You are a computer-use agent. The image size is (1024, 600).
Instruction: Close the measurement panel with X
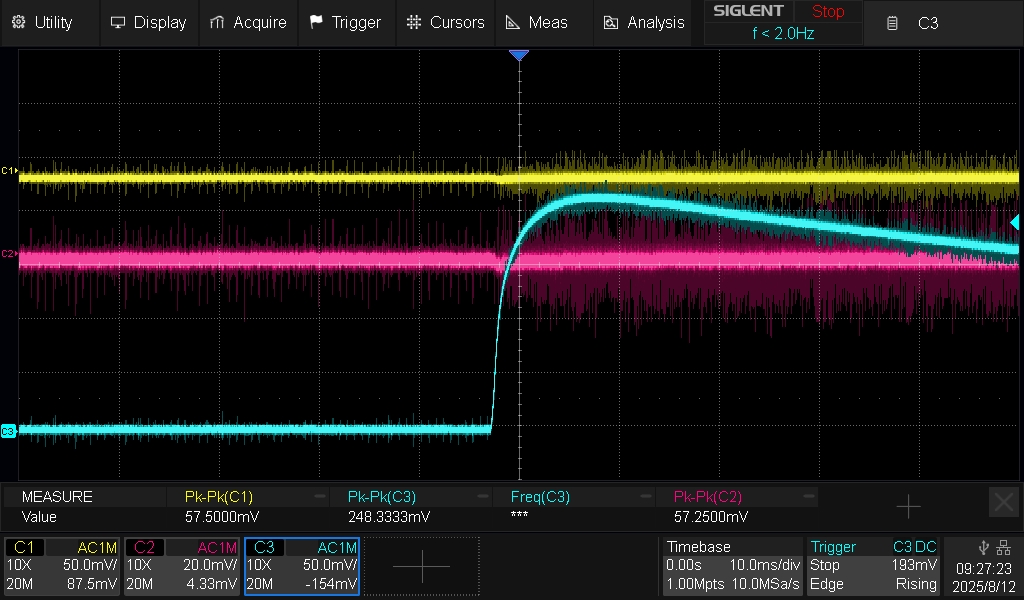tap(1003, 502)
